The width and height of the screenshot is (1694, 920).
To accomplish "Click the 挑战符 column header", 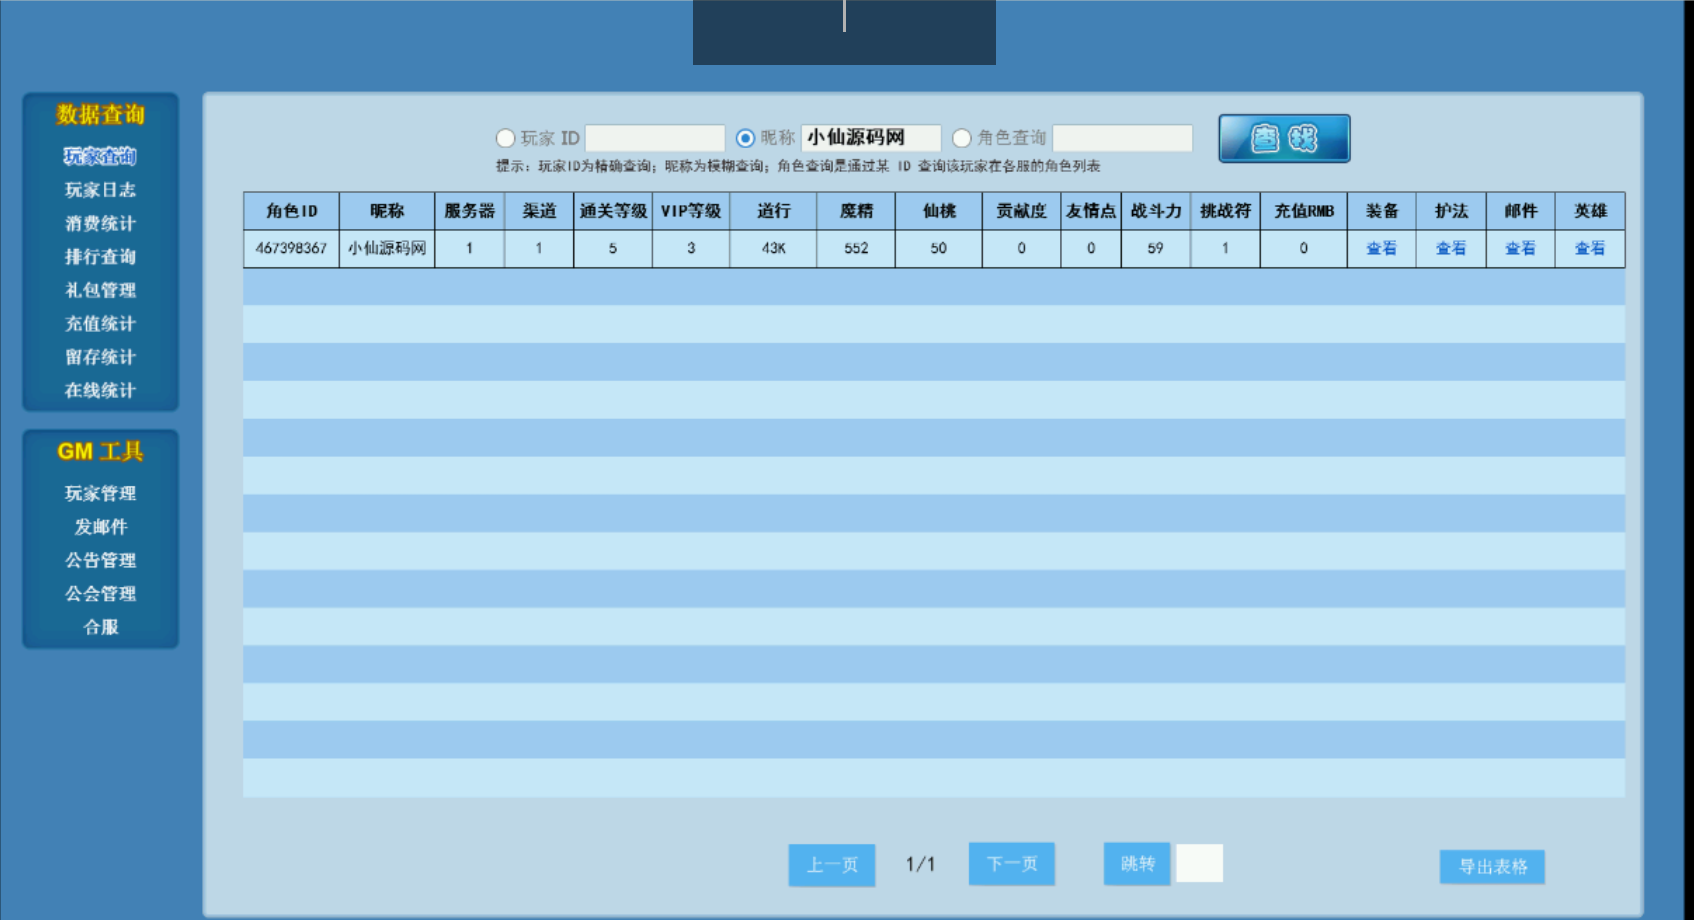I will pos(1225,211).
